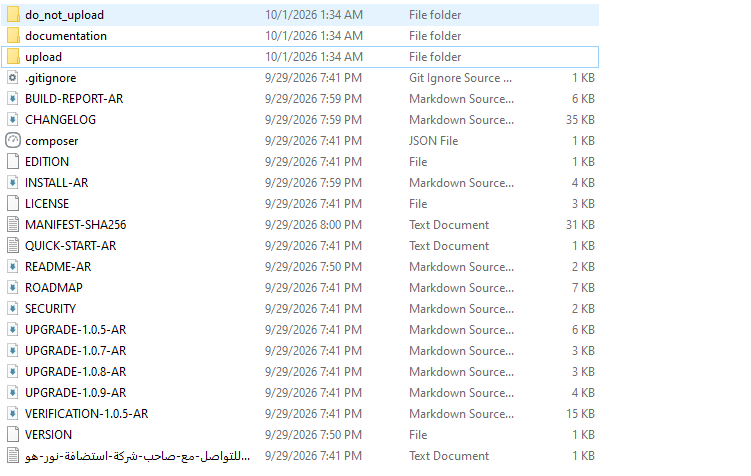Viewport: 751px width, 476px height.
Task: Click the .gitignore gear file icon
Action: tap(13, 78)
